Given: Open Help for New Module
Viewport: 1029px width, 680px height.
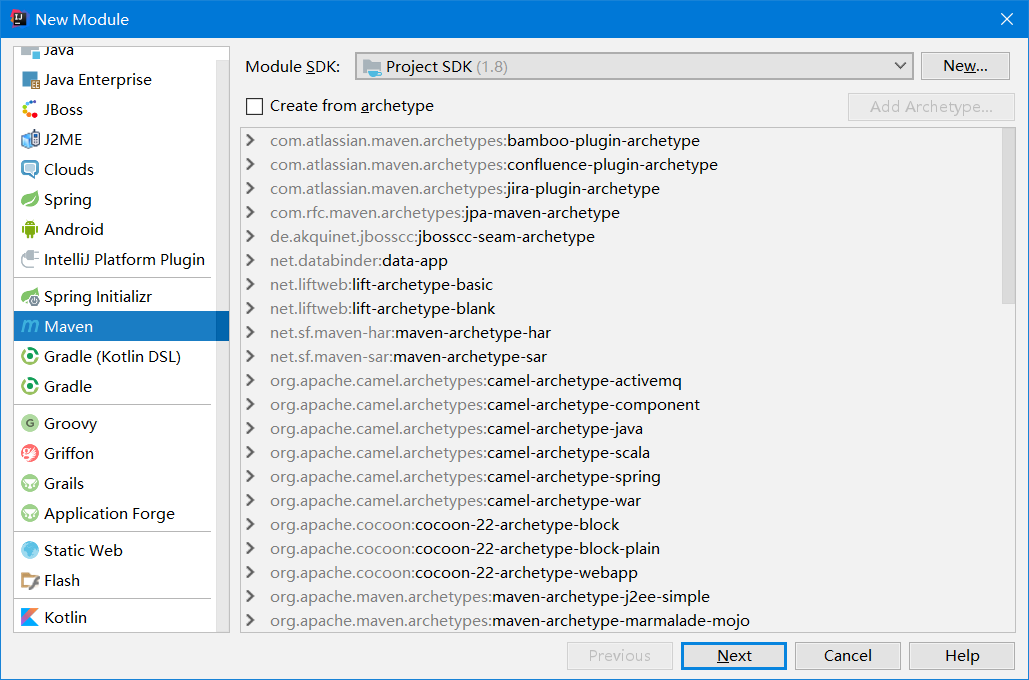Looking at the screenshot, I should pos(961,656).
